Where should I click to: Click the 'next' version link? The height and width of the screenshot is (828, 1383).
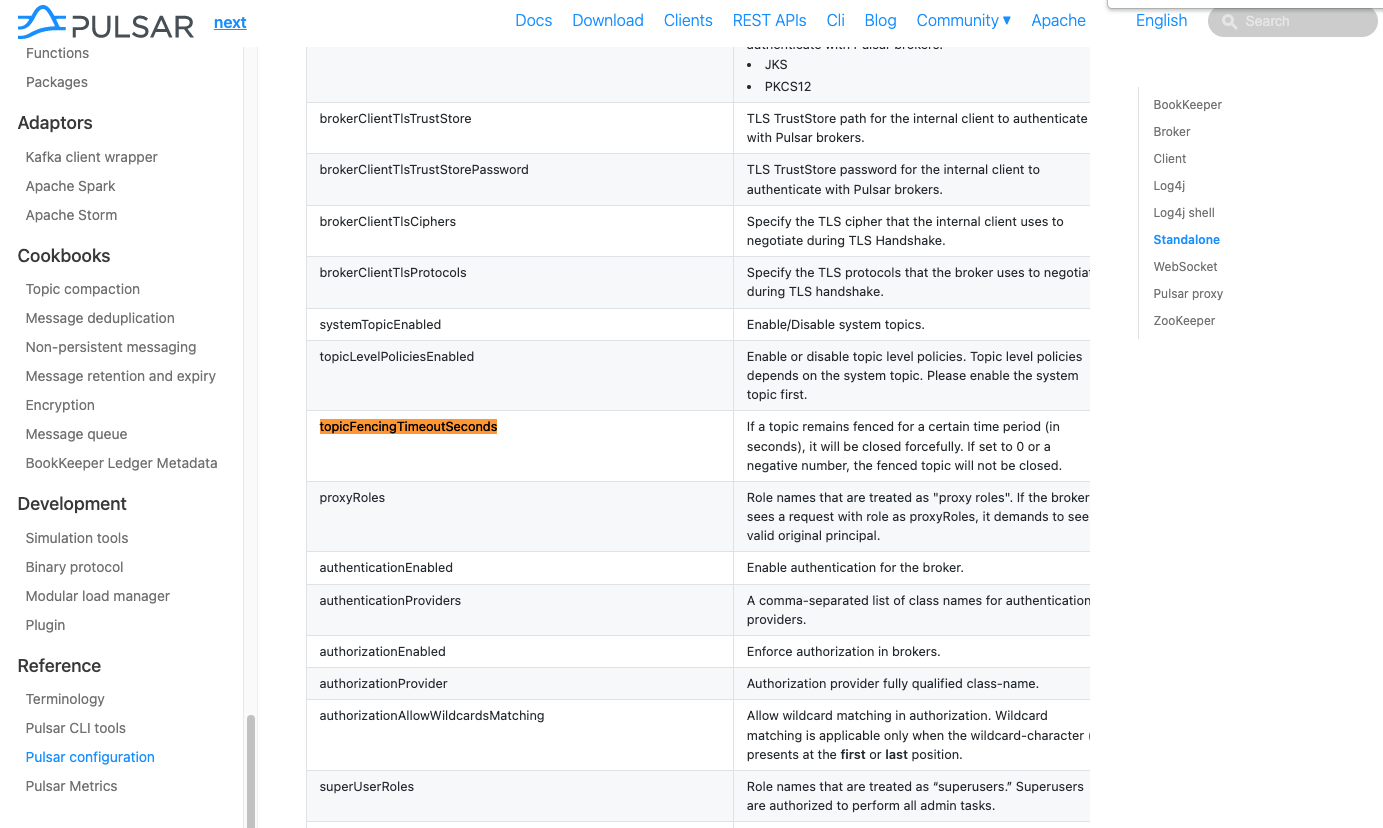point(230,22)
